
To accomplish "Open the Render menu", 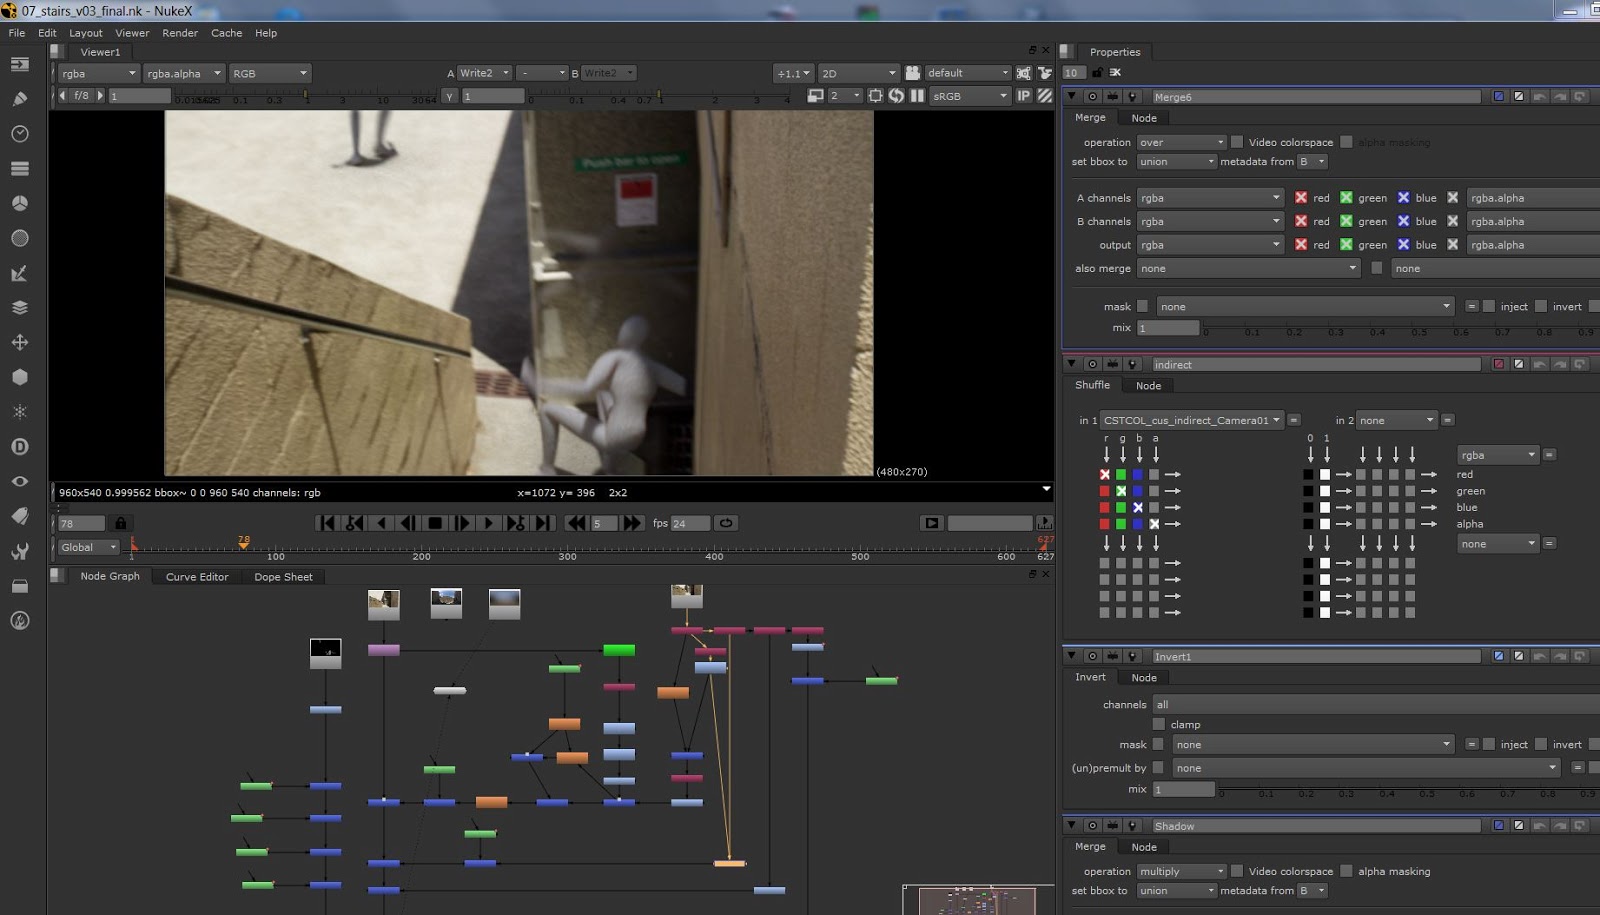I will 180,33.
